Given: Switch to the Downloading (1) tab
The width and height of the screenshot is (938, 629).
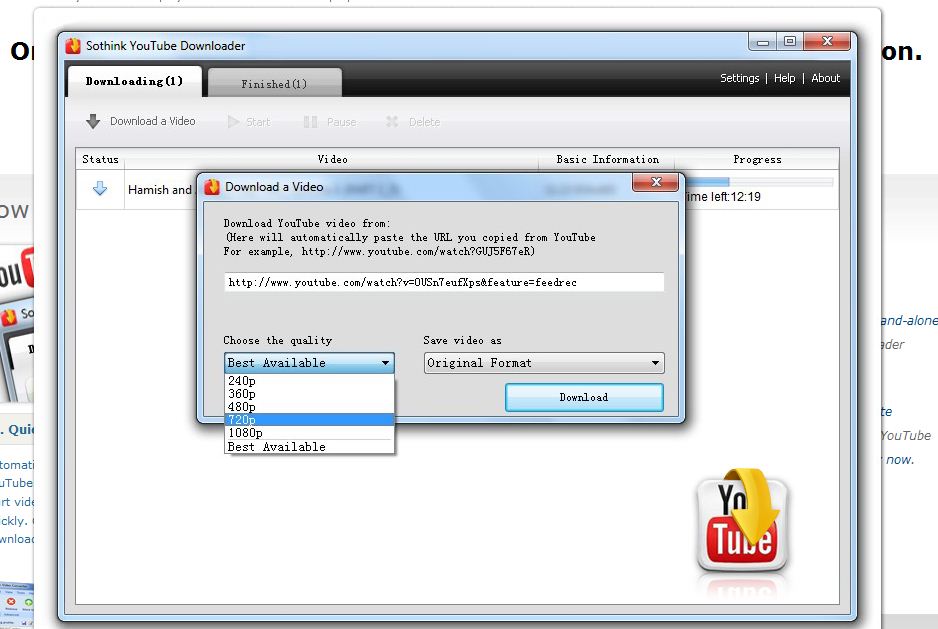Looking at the screenshot, I should click(x=135, y=81).
